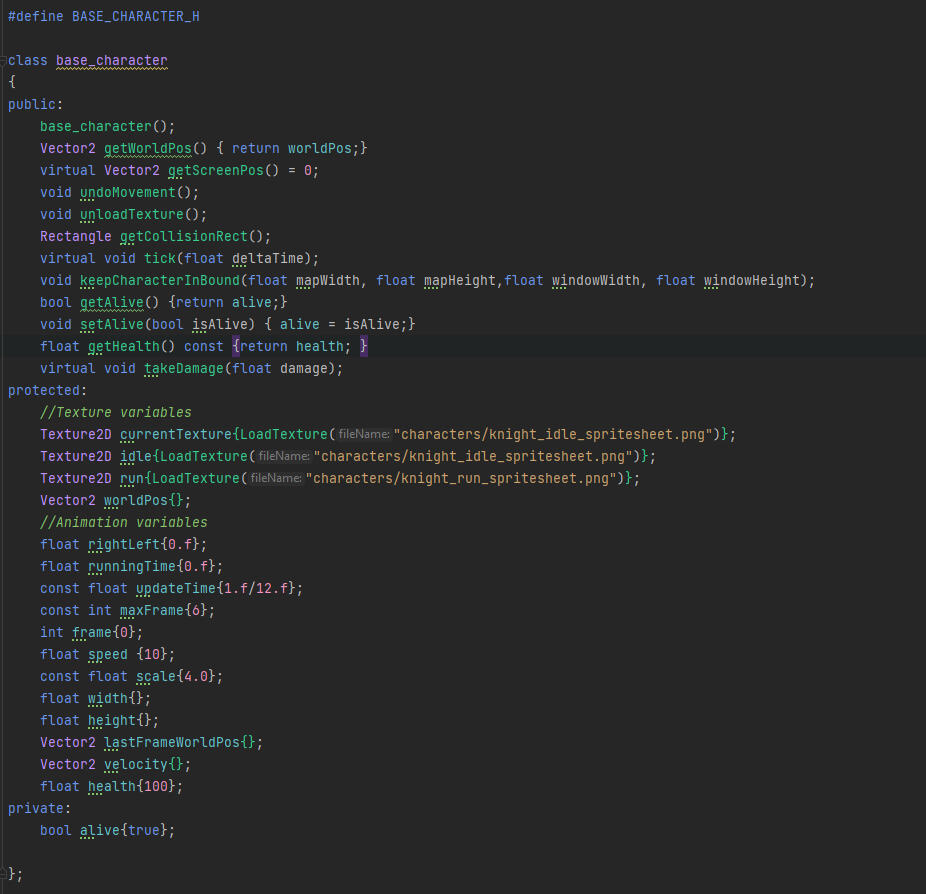Click the fileName hint on the currentTexture line
926x894 pixels.
point(363,434)
